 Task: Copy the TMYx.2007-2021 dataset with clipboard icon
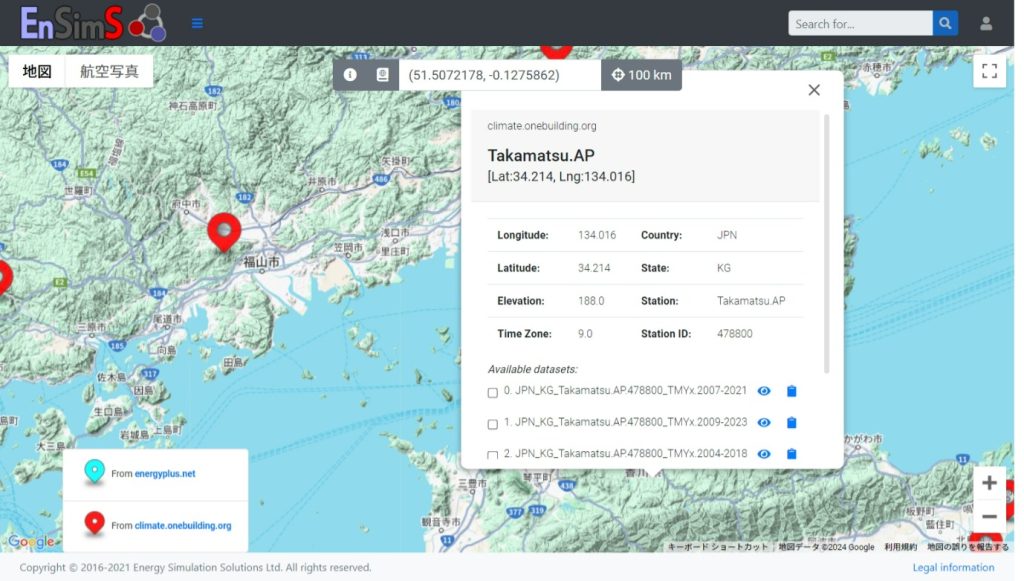click(x=791, y=391)
